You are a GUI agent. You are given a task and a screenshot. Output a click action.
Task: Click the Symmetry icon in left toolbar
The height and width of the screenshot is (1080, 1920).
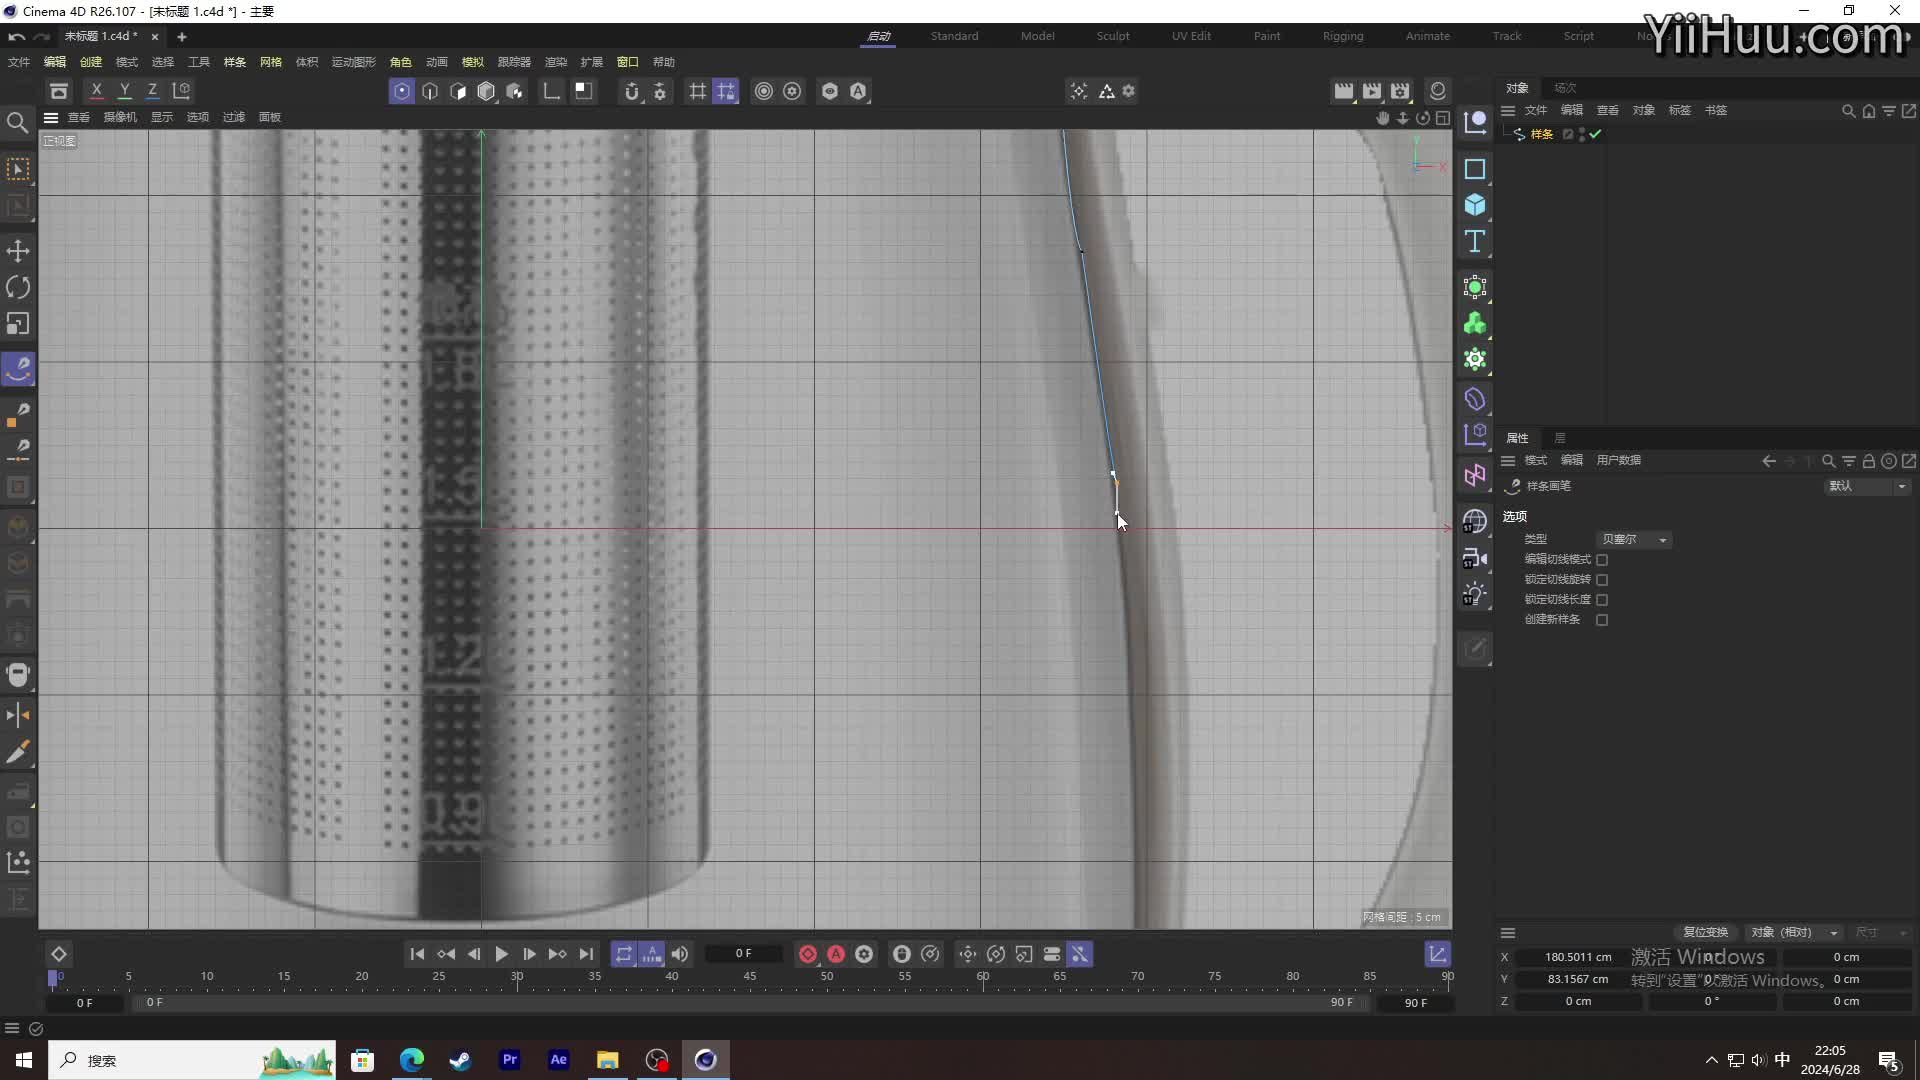[18, 714]
